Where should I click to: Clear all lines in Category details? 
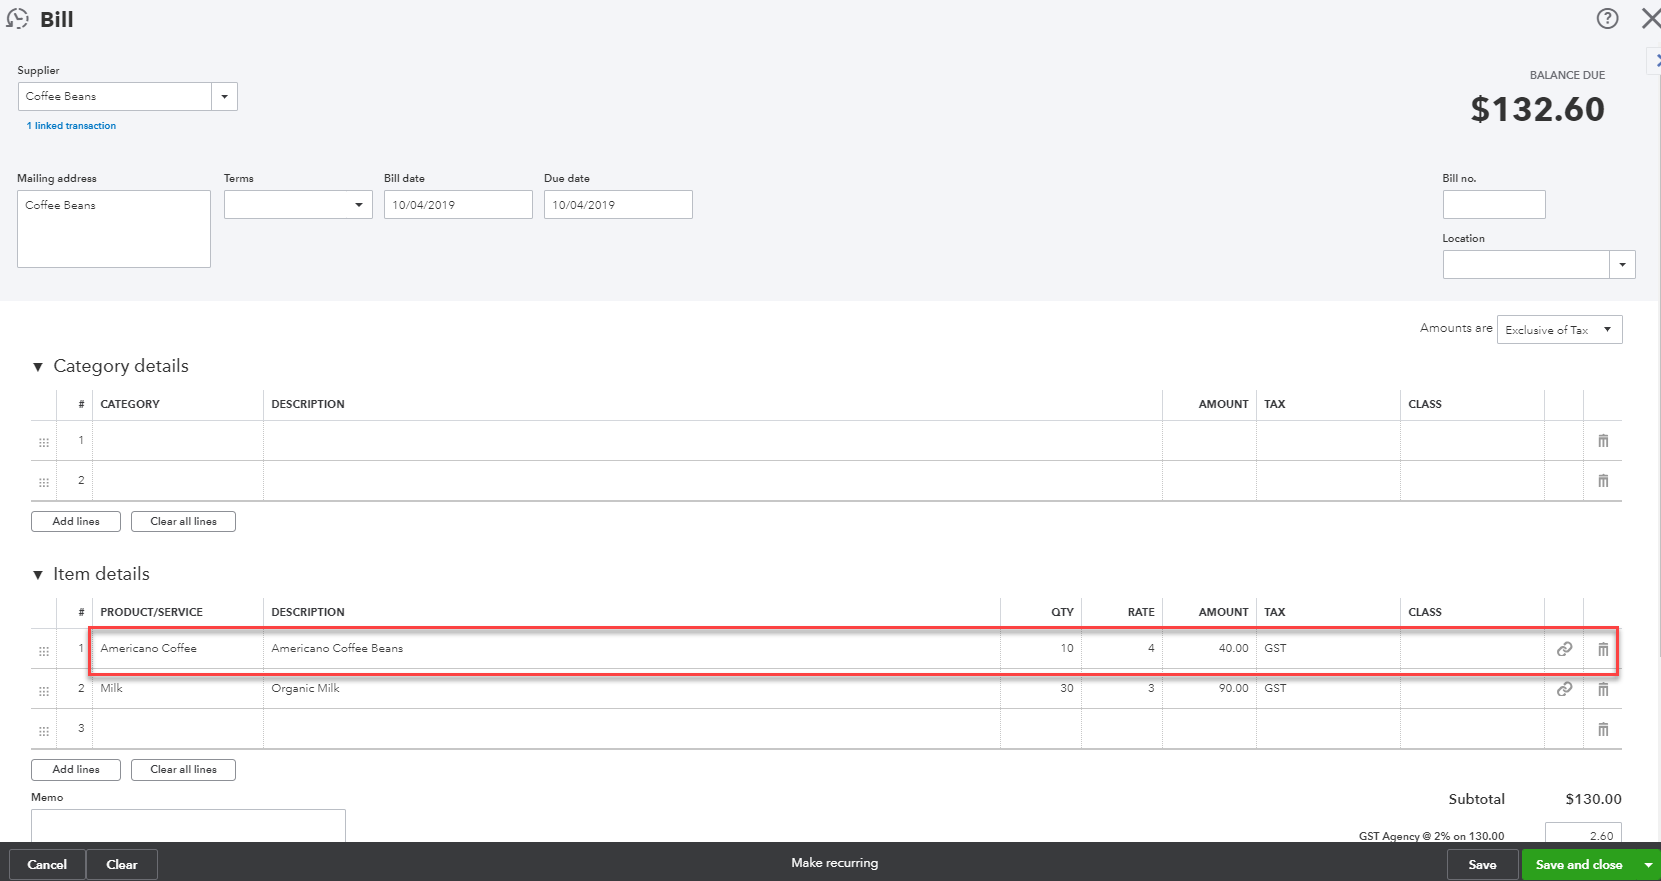pos(183,521)
